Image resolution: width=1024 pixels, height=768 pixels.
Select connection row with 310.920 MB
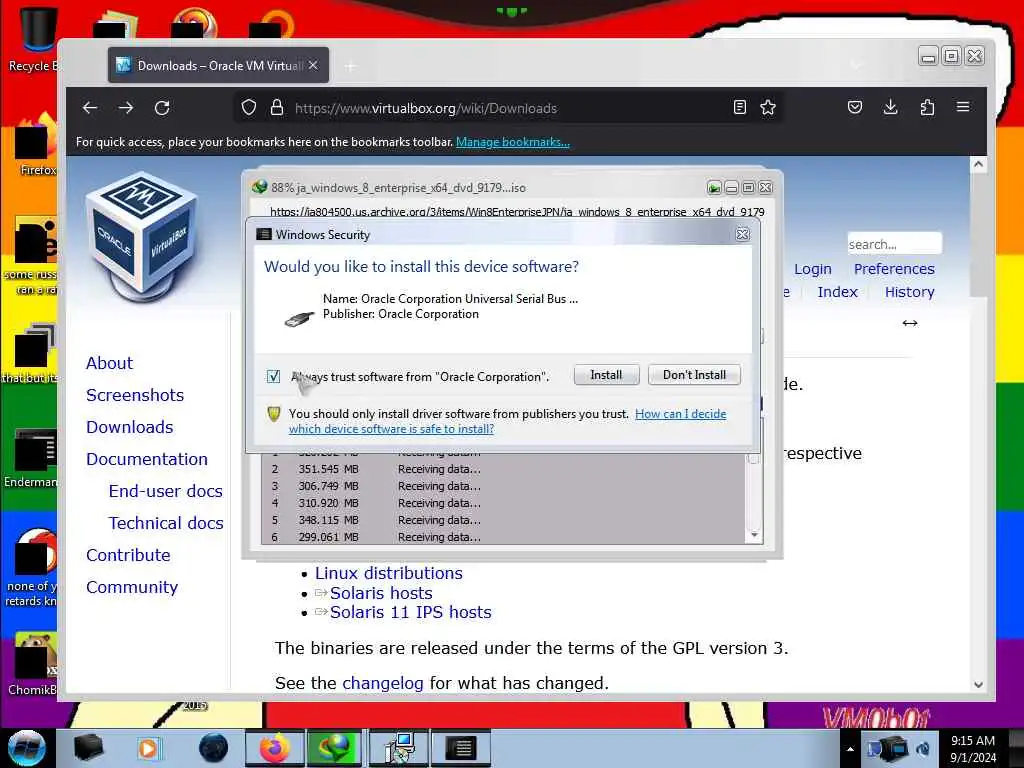point(502,503)
